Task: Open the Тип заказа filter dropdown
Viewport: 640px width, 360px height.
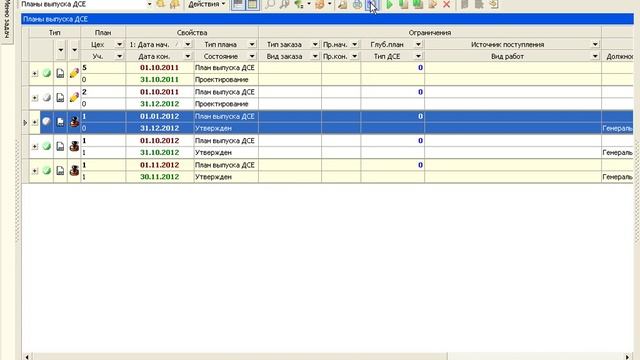Action: click(315, 44)
